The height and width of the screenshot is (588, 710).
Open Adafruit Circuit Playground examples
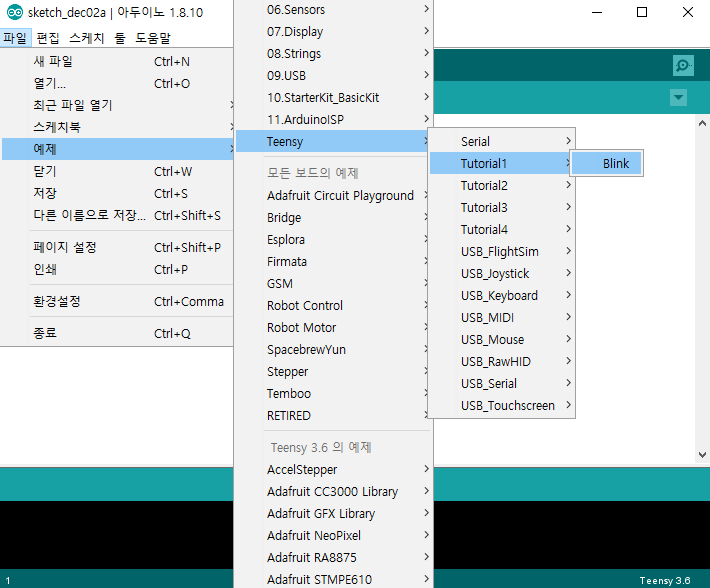pyautogui.click(x=333, y=195)
